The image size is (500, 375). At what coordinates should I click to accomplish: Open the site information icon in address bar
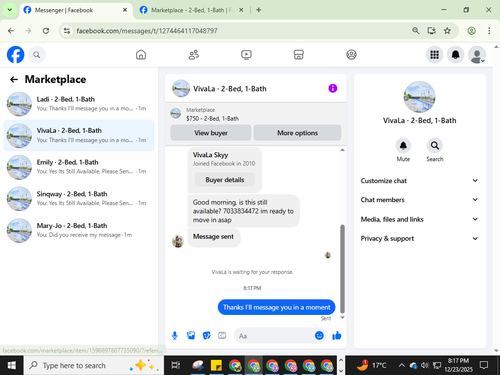click(67, 31)
